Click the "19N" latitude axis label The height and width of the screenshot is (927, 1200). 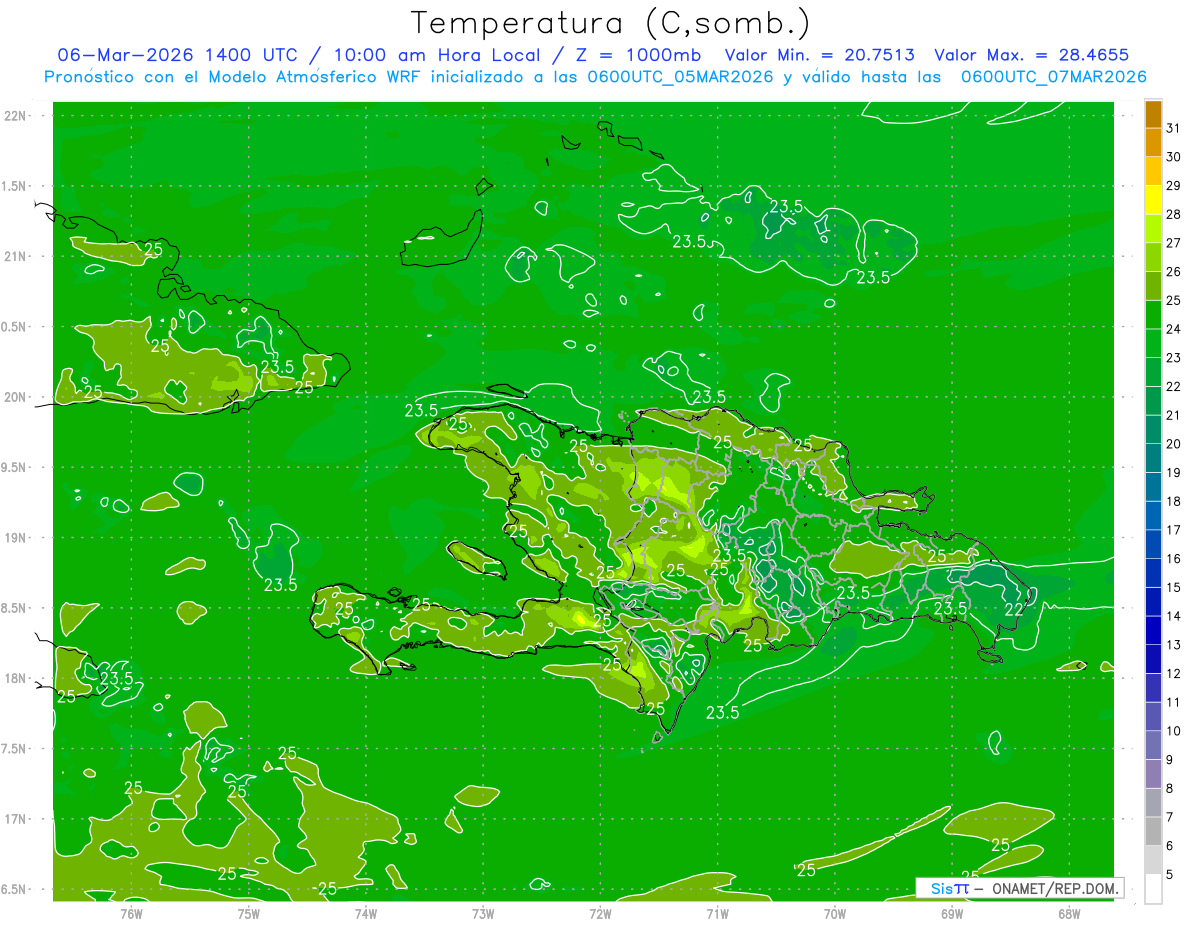point(17,538)
